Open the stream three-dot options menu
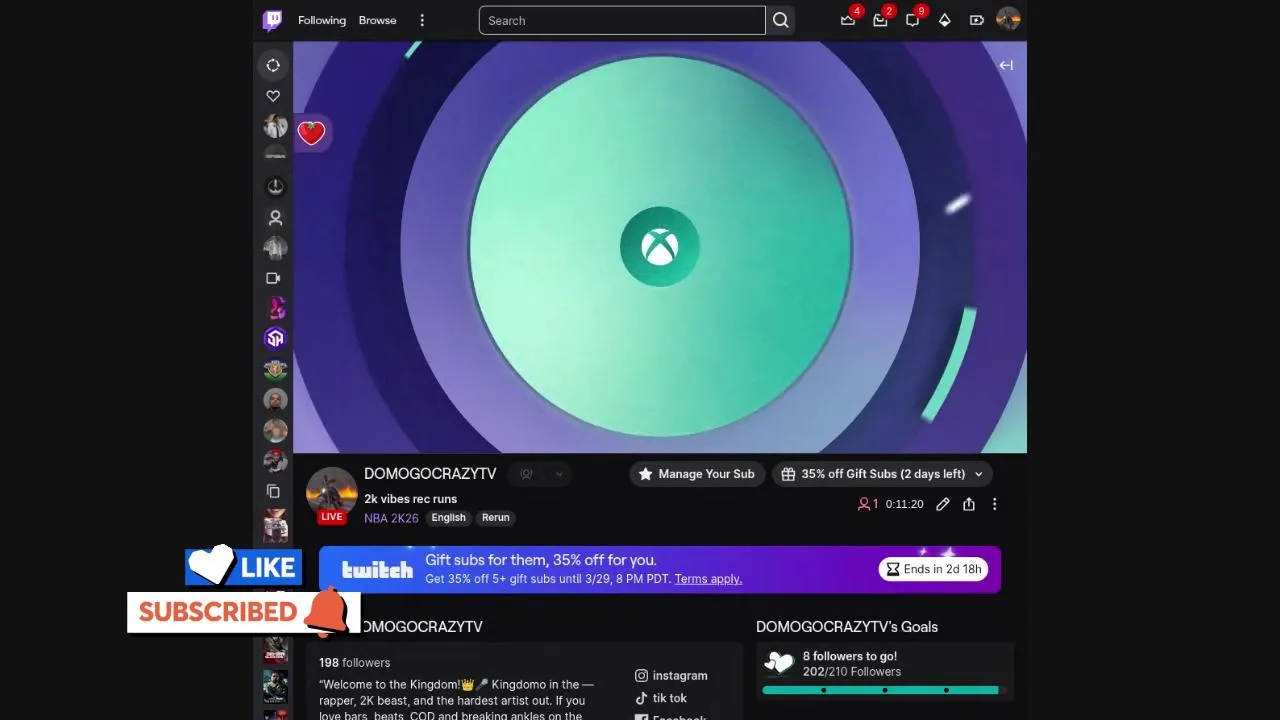Image resolution: width=1280 pixels, height=720 pixels. tap(994, 504)
